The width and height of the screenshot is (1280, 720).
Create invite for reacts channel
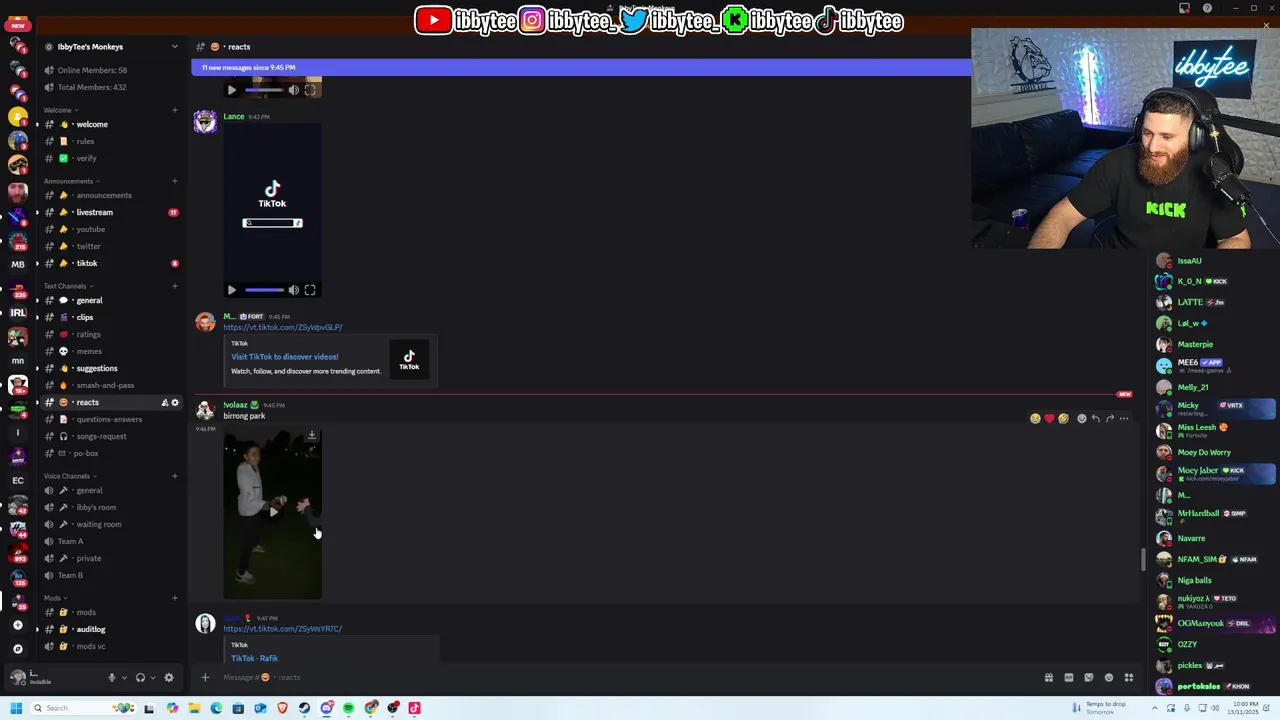164,402
